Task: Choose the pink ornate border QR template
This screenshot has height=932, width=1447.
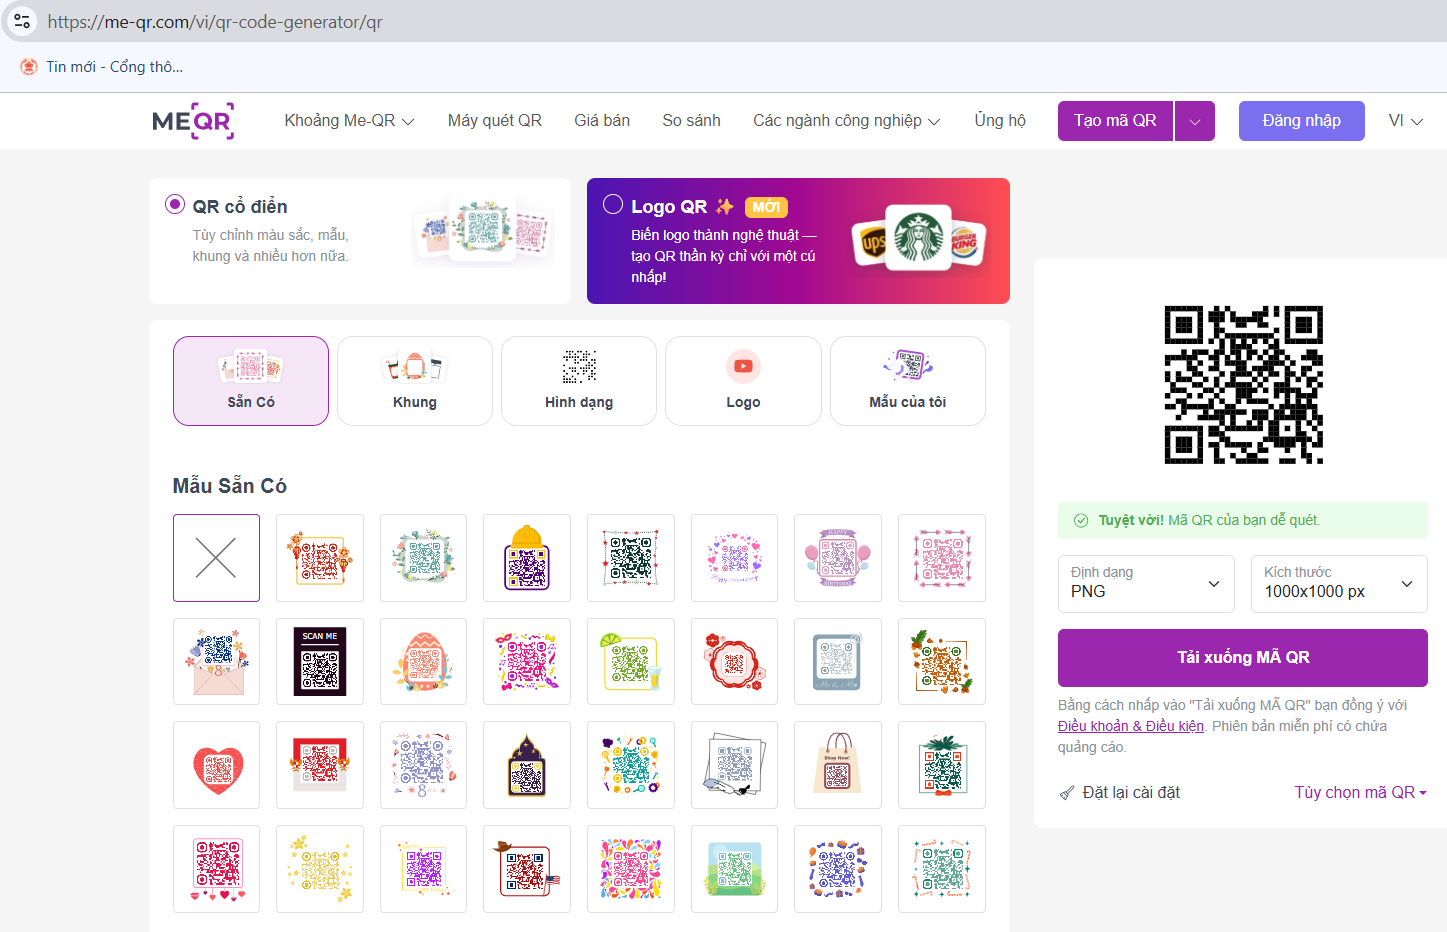Action: pyautogui.click(x=942, y=558)
